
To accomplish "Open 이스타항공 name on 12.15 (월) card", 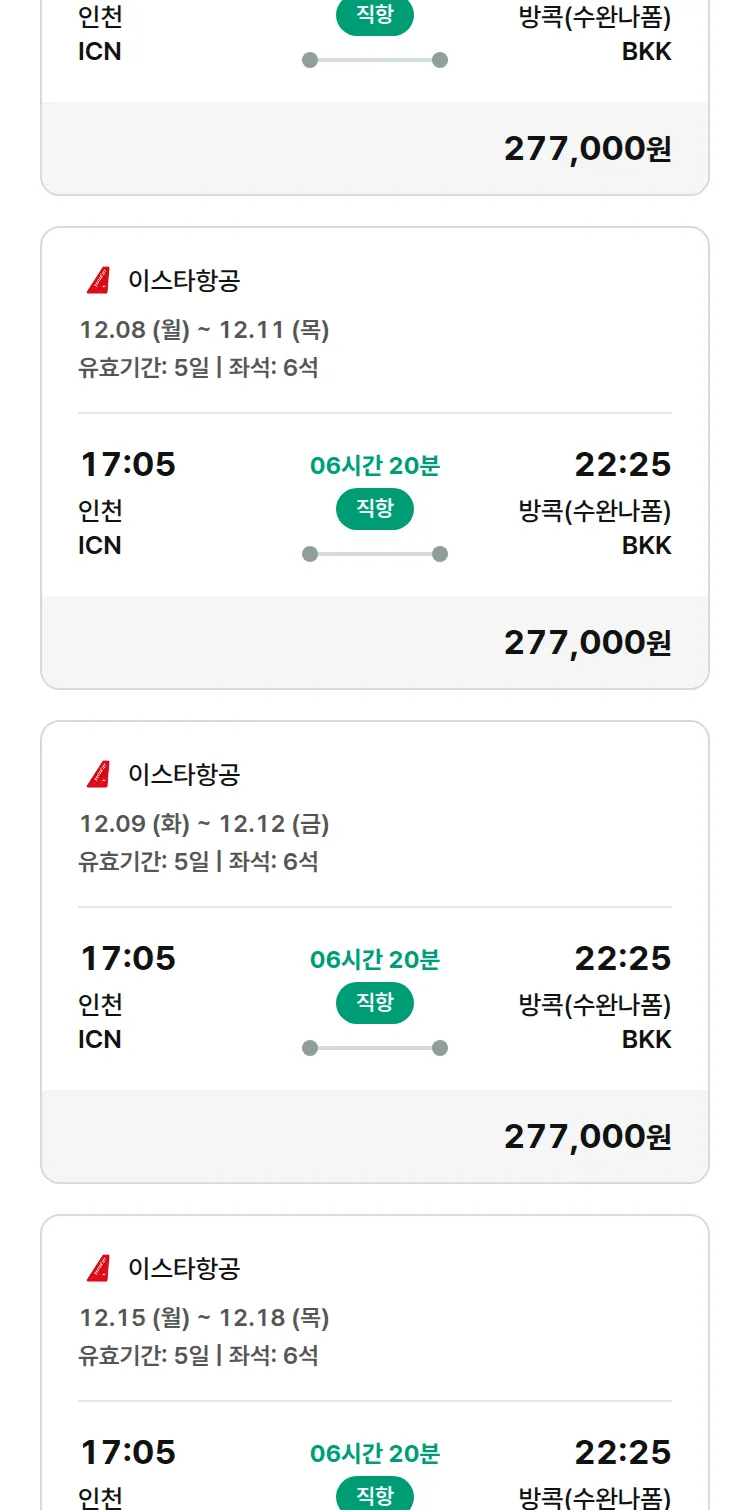I will pyautogui.click(x=184, y=1269).
